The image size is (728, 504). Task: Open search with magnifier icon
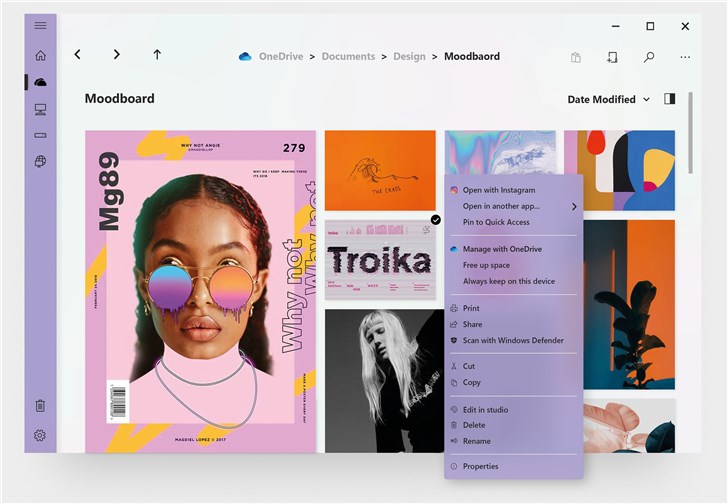pyautogui.click(x=649, y=57)
